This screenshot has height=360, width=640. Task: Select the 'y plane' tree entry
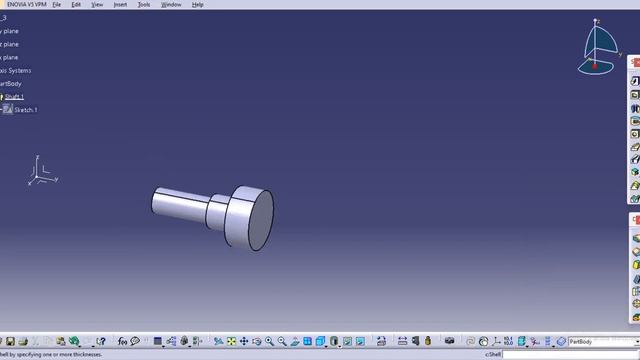coord(9,31)
